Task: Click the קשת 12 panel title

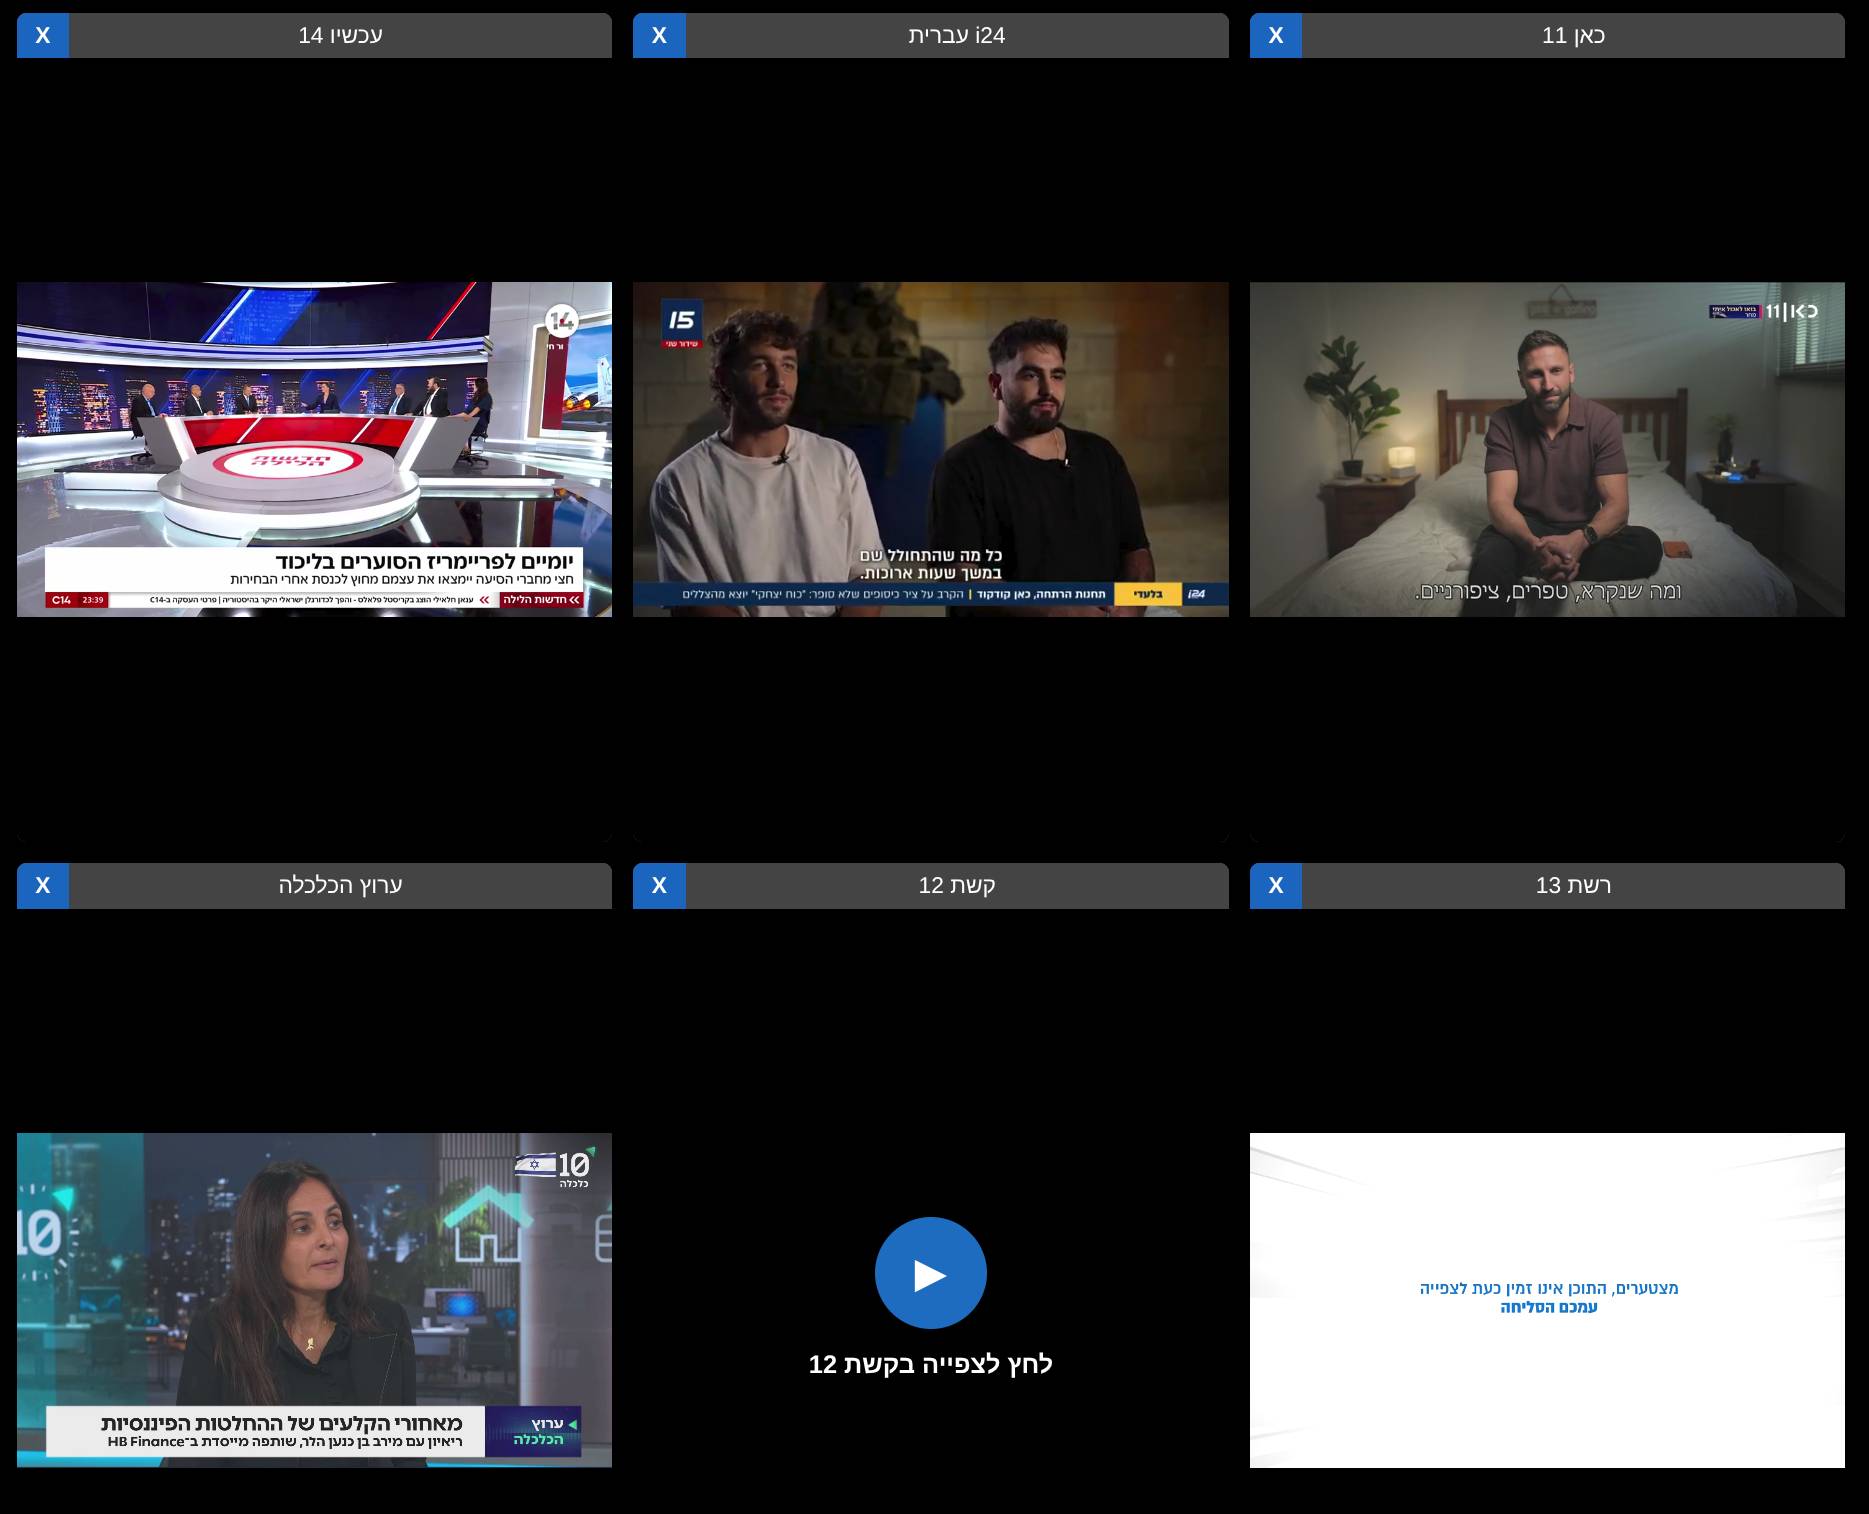Action: pos(957,885)
